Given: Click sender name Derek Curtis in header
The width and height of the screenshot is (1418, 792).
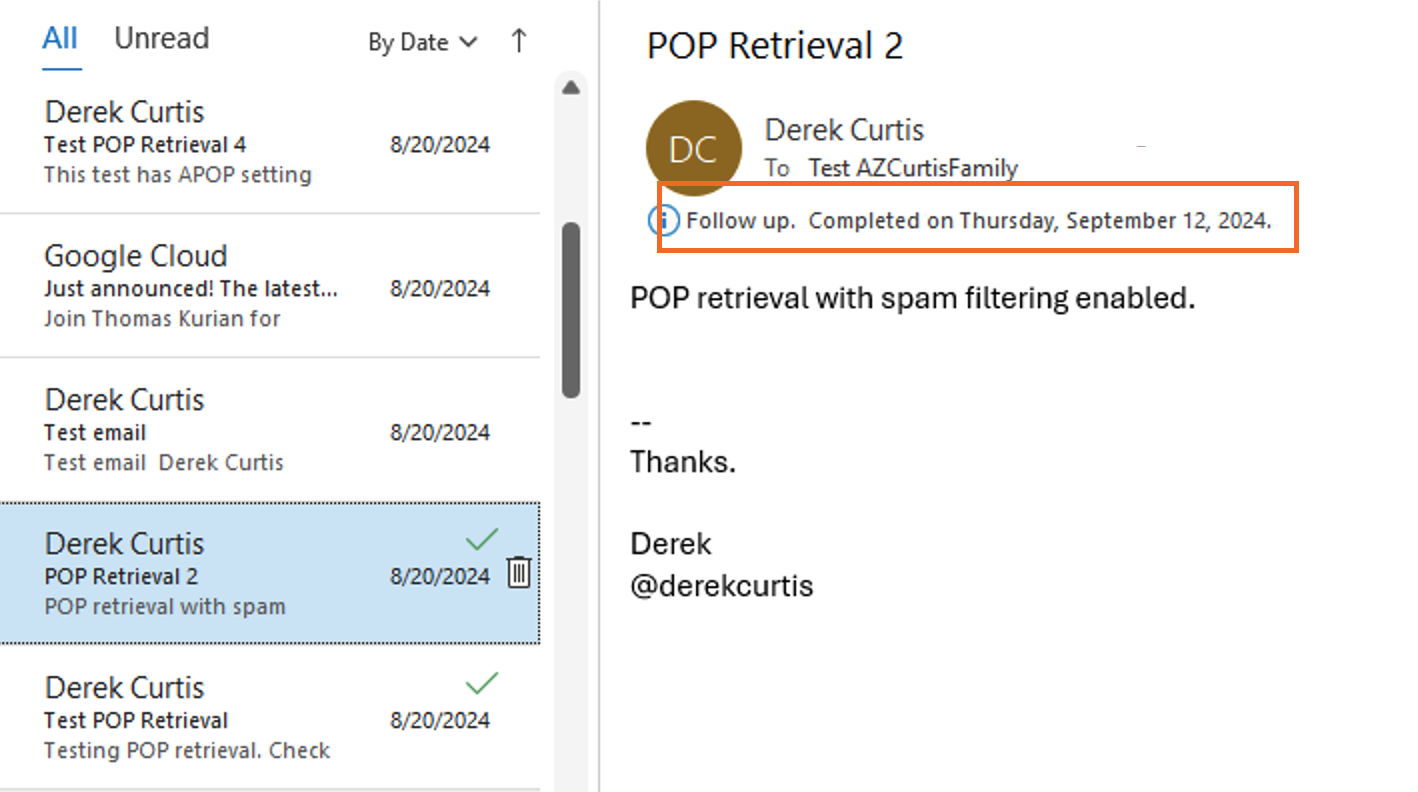Looking at the screenshot, I should [x=844, y=129].
